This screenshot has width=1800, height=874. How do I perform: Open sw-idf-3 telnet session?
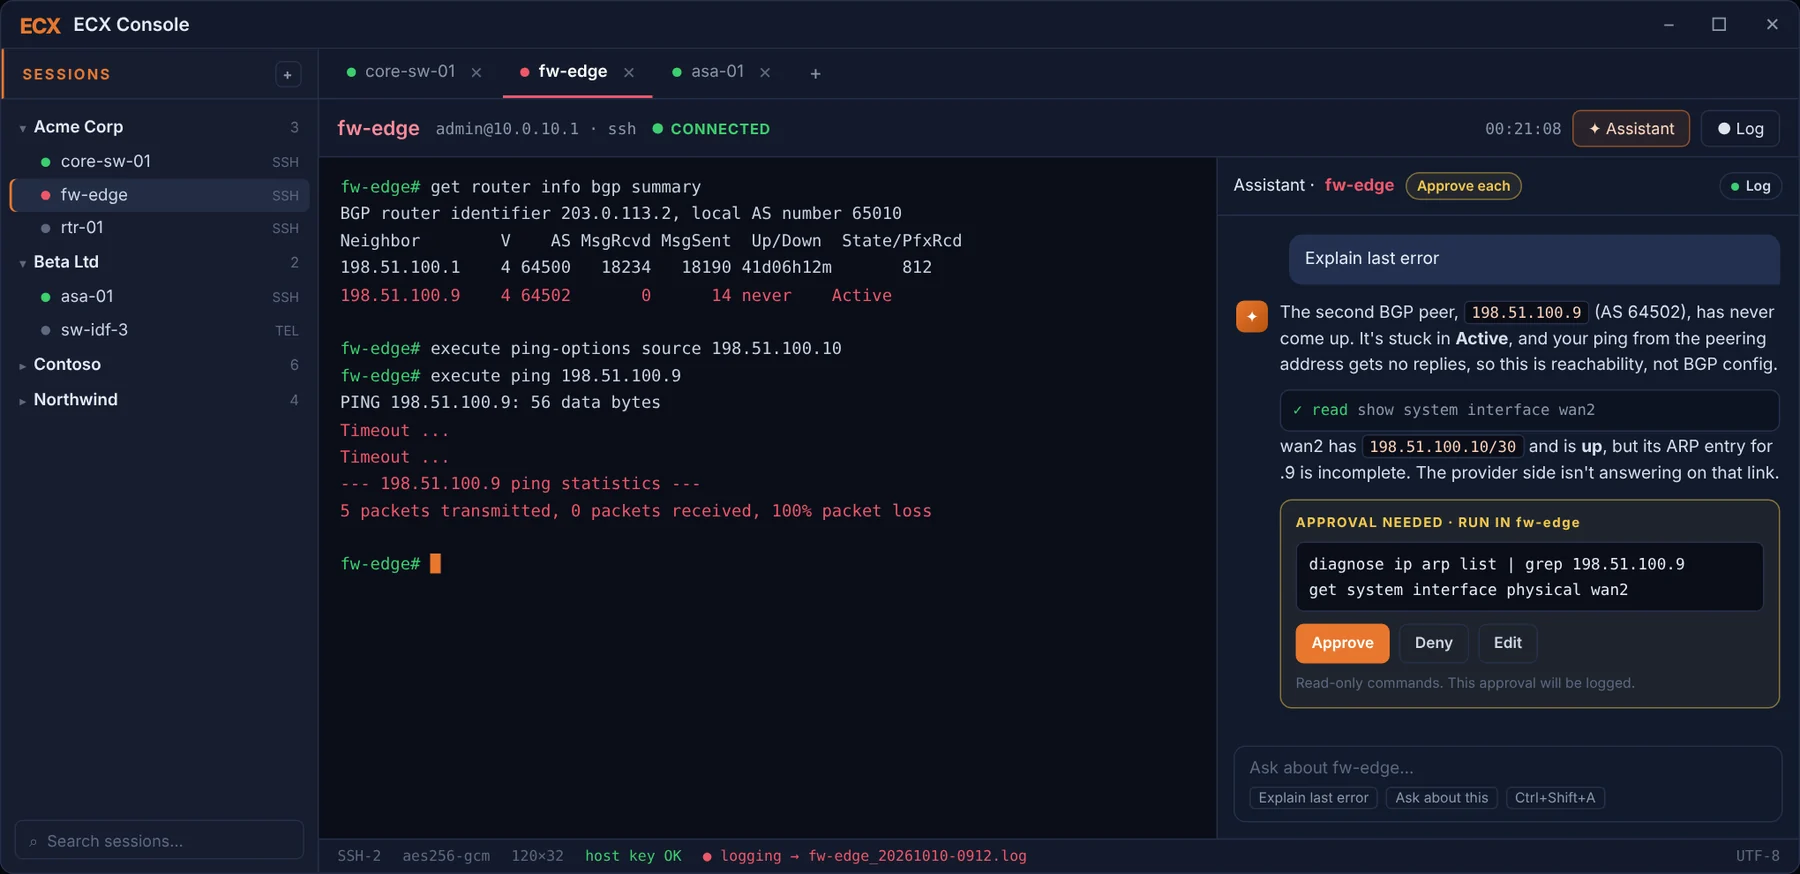point(160,330)
